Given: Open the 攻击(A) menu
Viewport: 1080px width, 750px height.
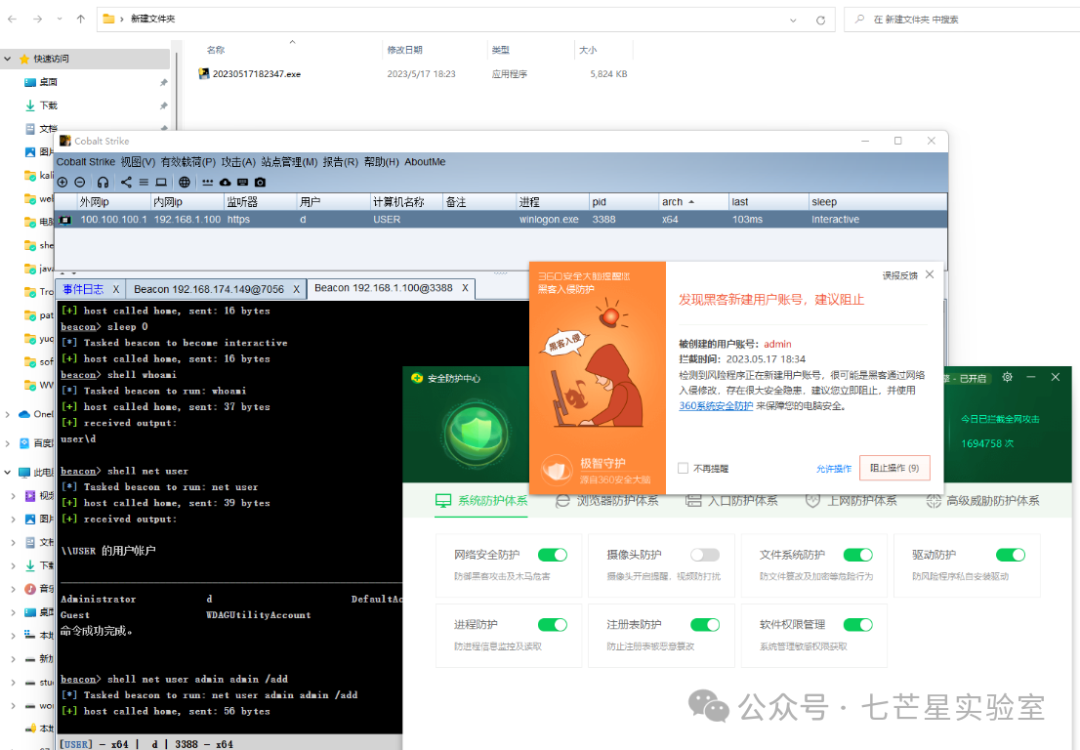Looking at the screenshot, I should [x=238, y=162].
